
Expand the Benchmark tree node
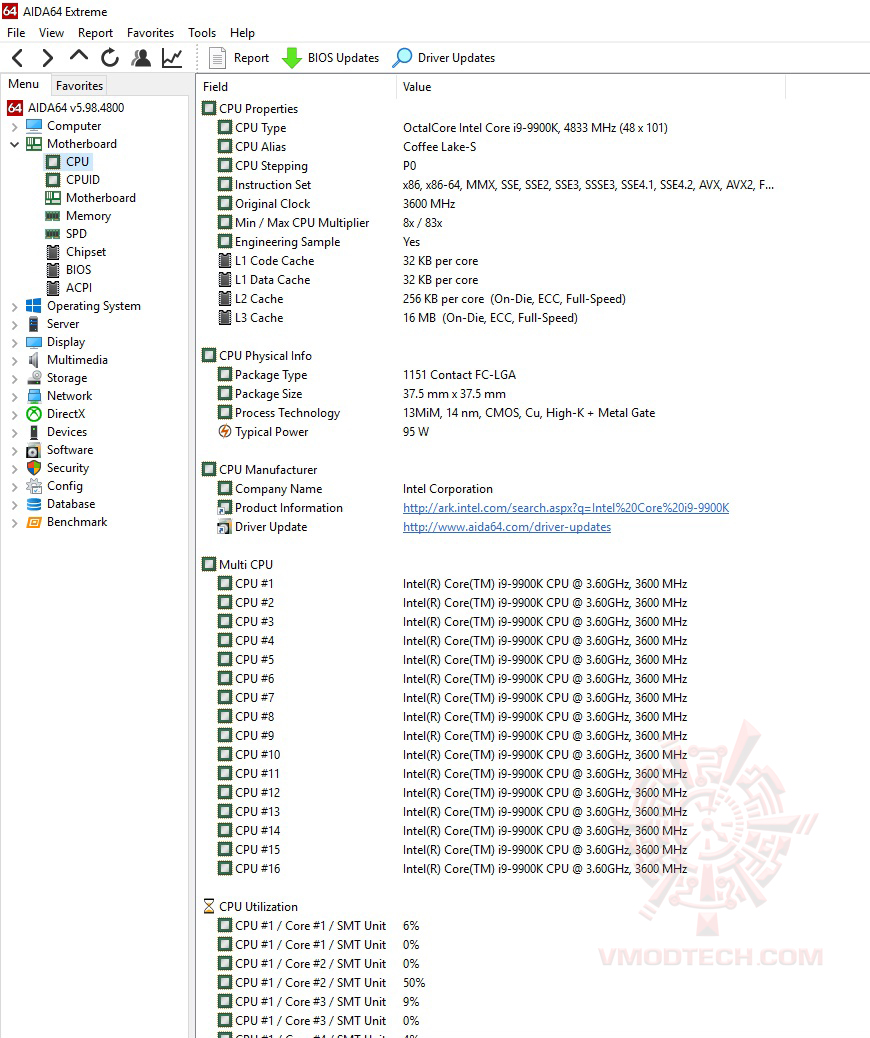pyautogui.click(x=15, y=522)
